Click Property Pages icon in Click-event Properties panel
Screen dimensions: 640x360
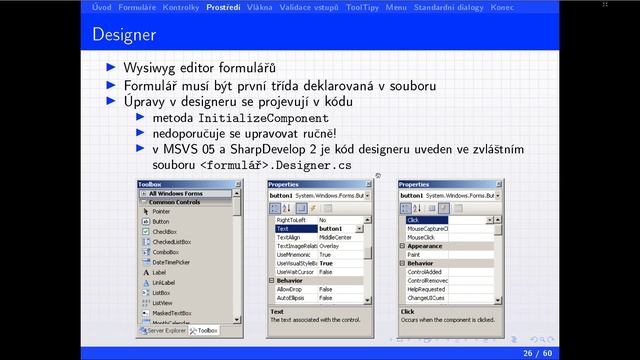tap(458, 209)
